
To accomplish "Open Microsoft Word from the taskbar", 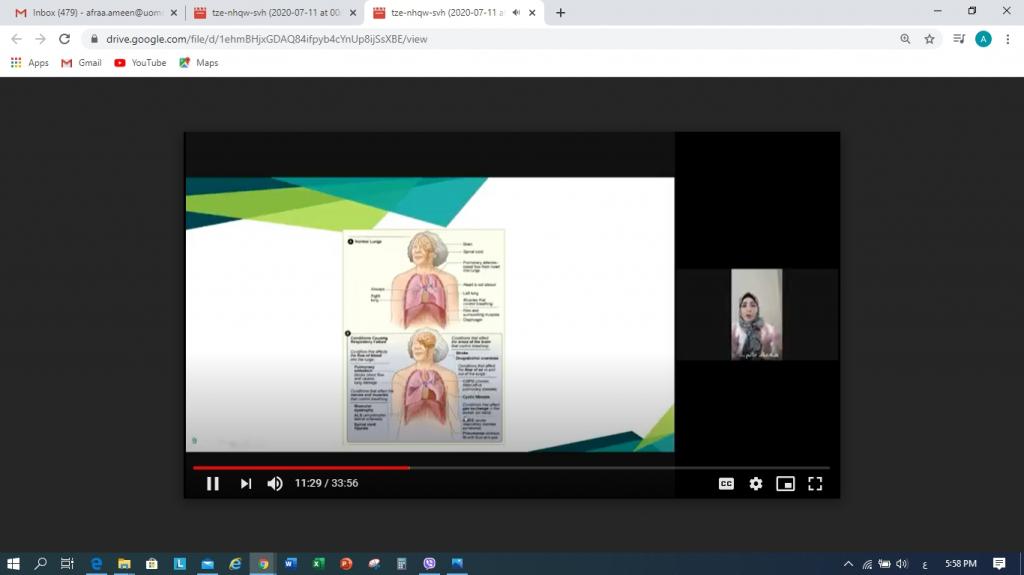I will coord(290,564).
